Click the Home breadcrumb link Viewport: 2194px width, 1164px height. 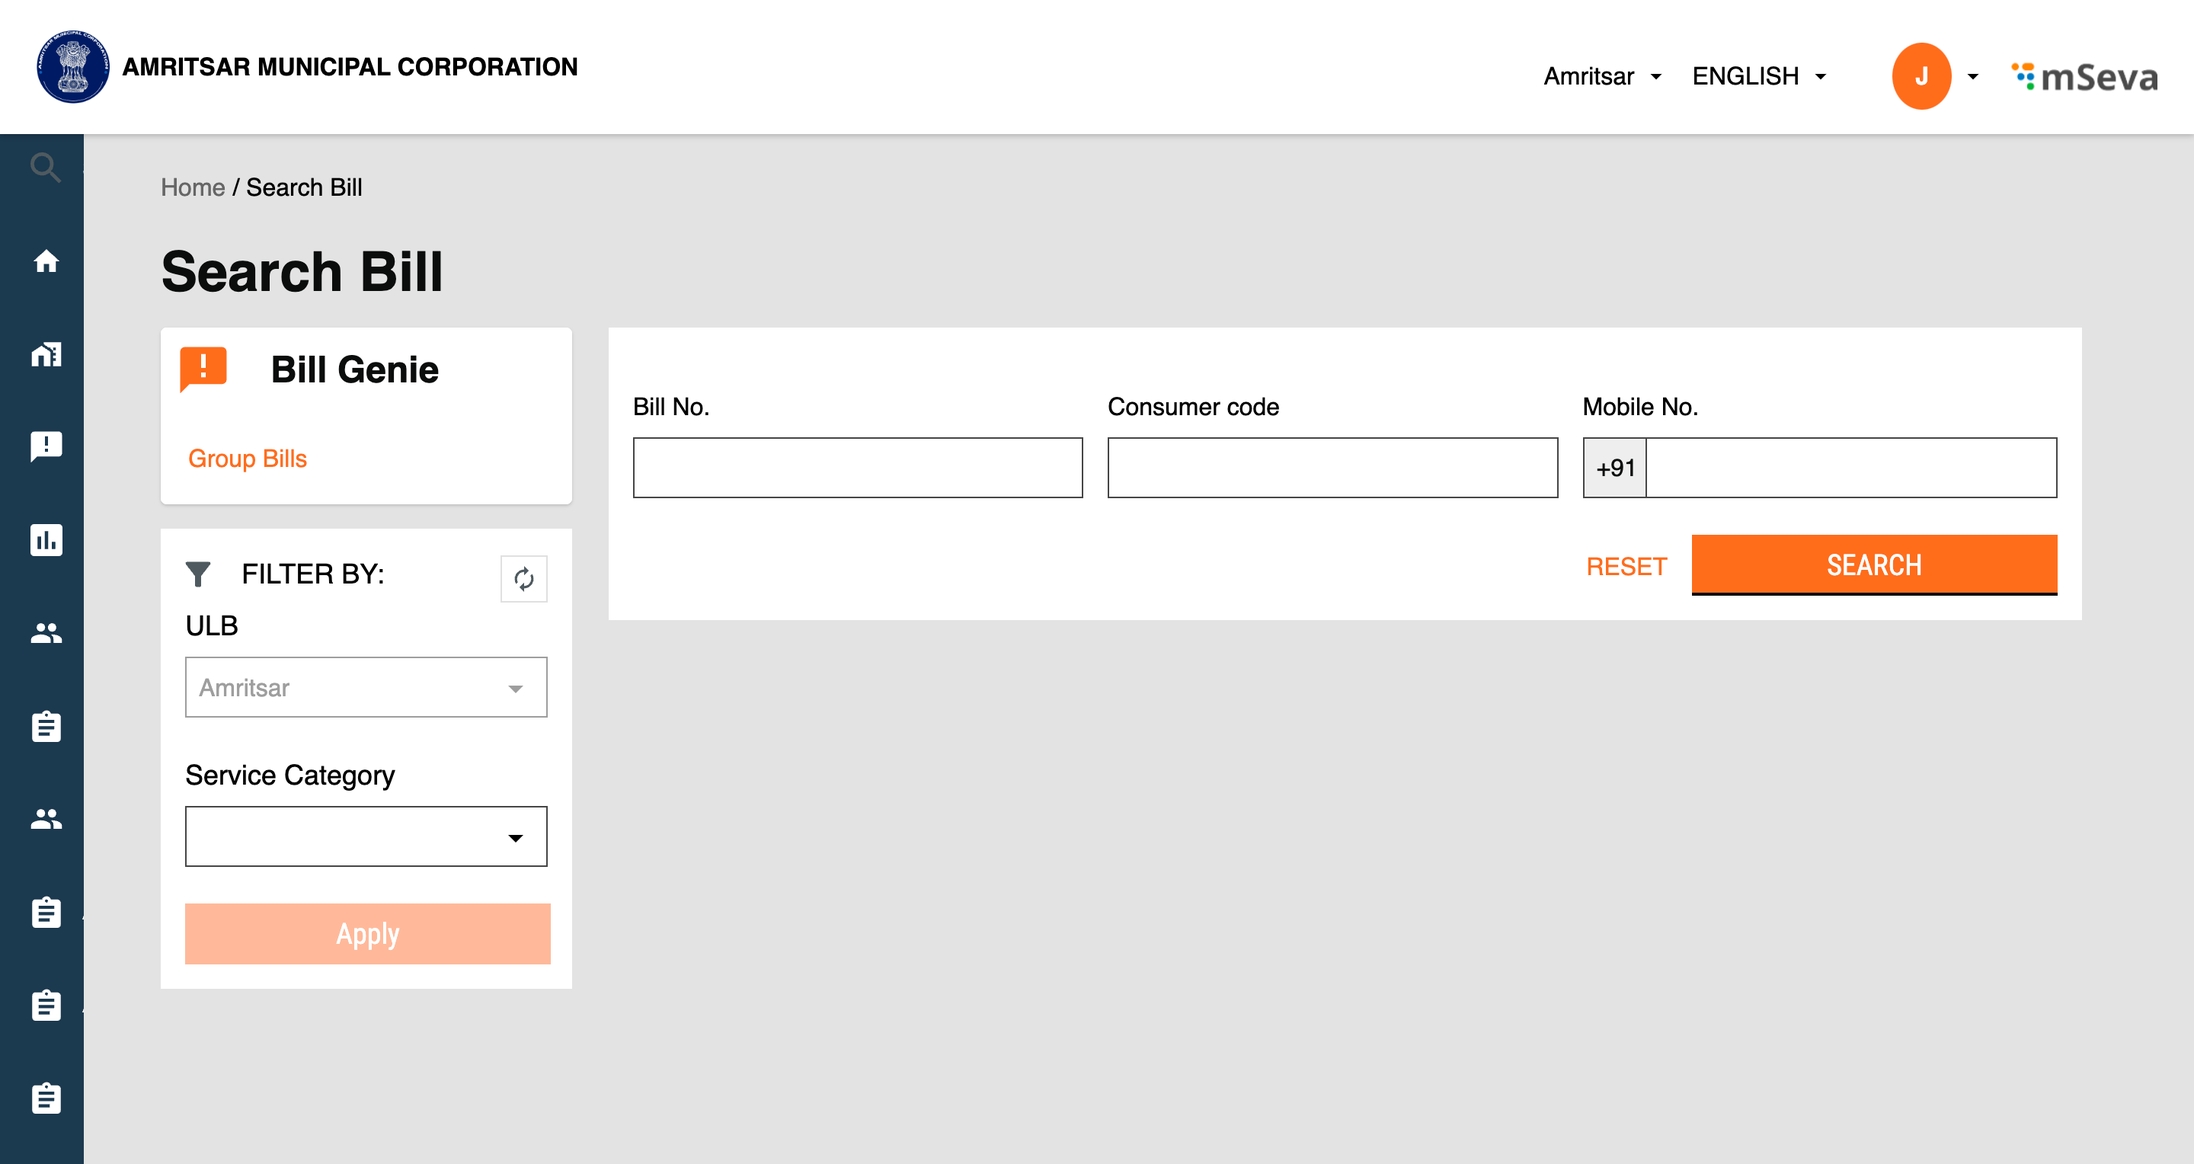(192, 187)
